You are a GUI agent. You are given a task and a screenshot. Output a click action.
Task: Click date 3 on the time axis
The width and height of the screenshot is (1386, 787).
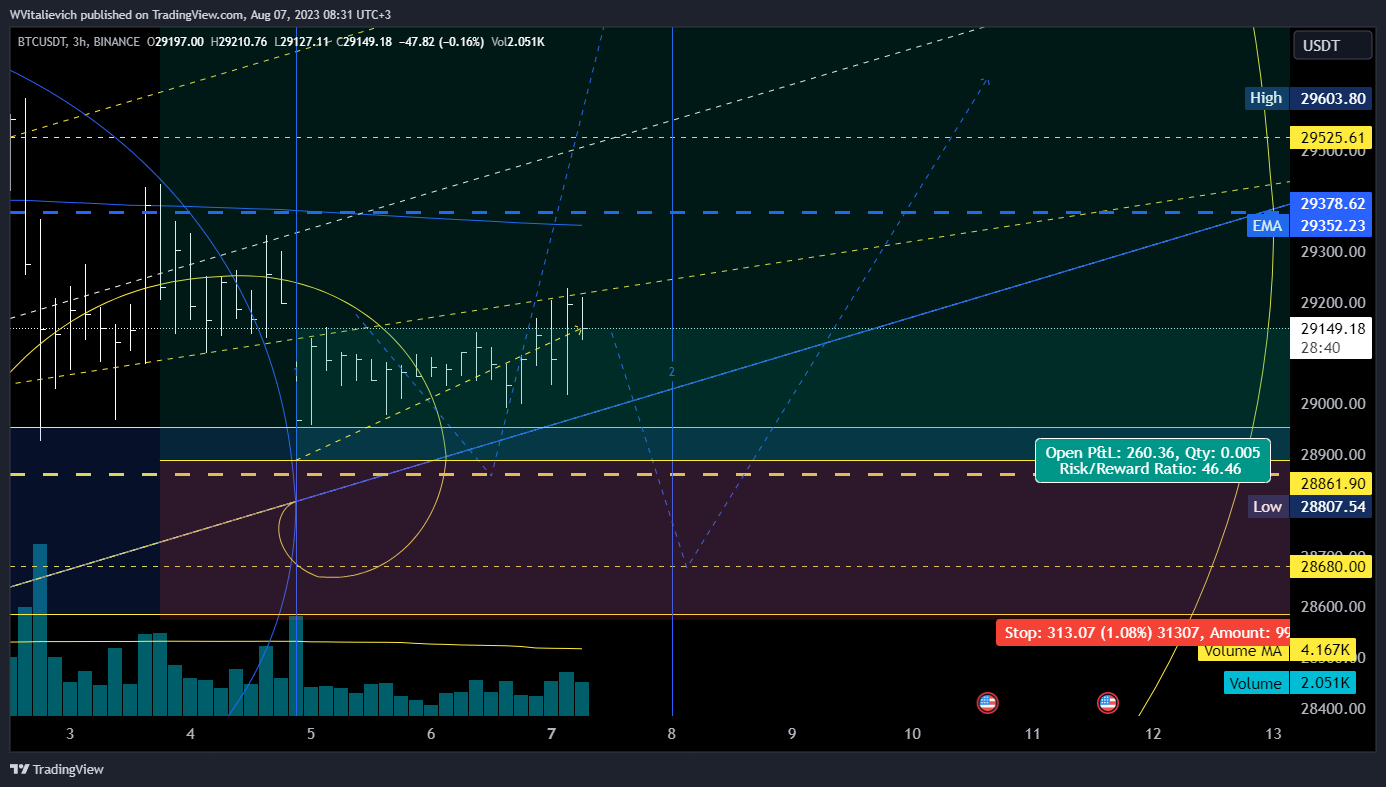(x=70, y=734)
